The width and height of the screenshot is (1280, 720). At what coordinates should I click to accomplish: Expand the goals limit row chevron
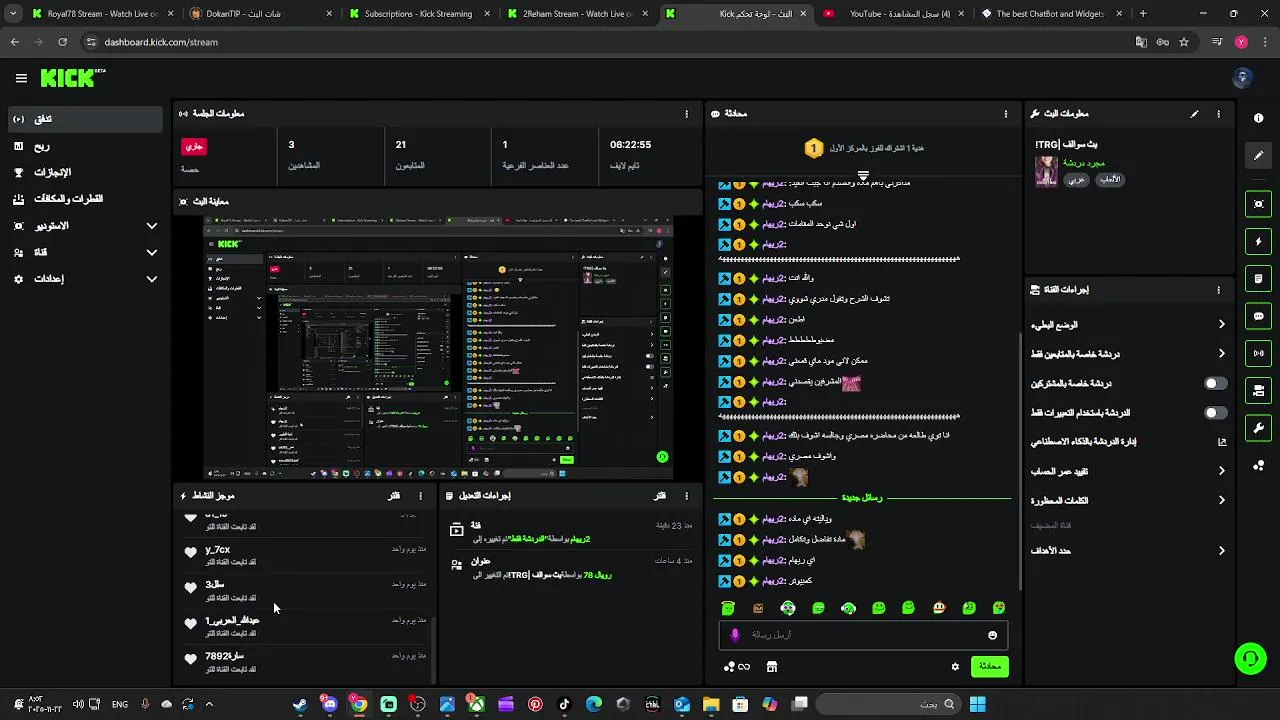[1221, 551]
